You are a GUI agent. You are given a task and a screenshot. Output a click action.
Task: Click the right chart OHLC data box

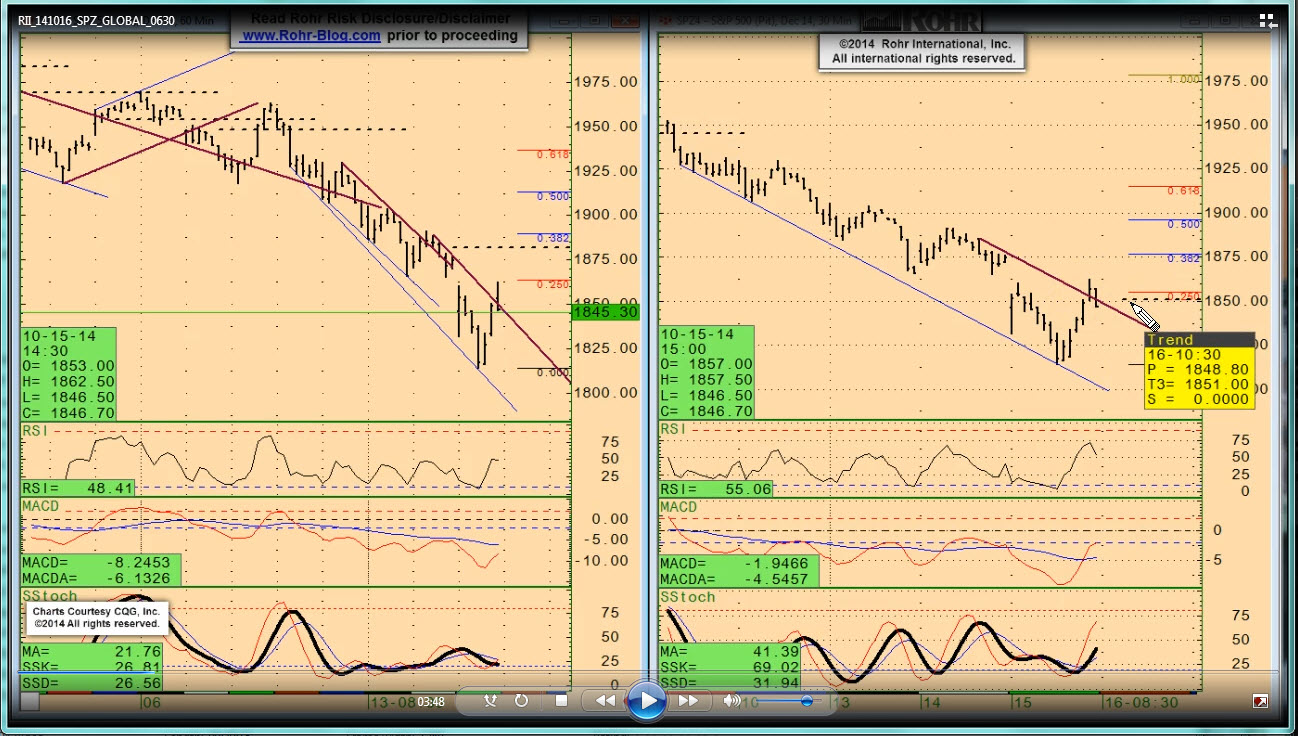click(706, 373)
